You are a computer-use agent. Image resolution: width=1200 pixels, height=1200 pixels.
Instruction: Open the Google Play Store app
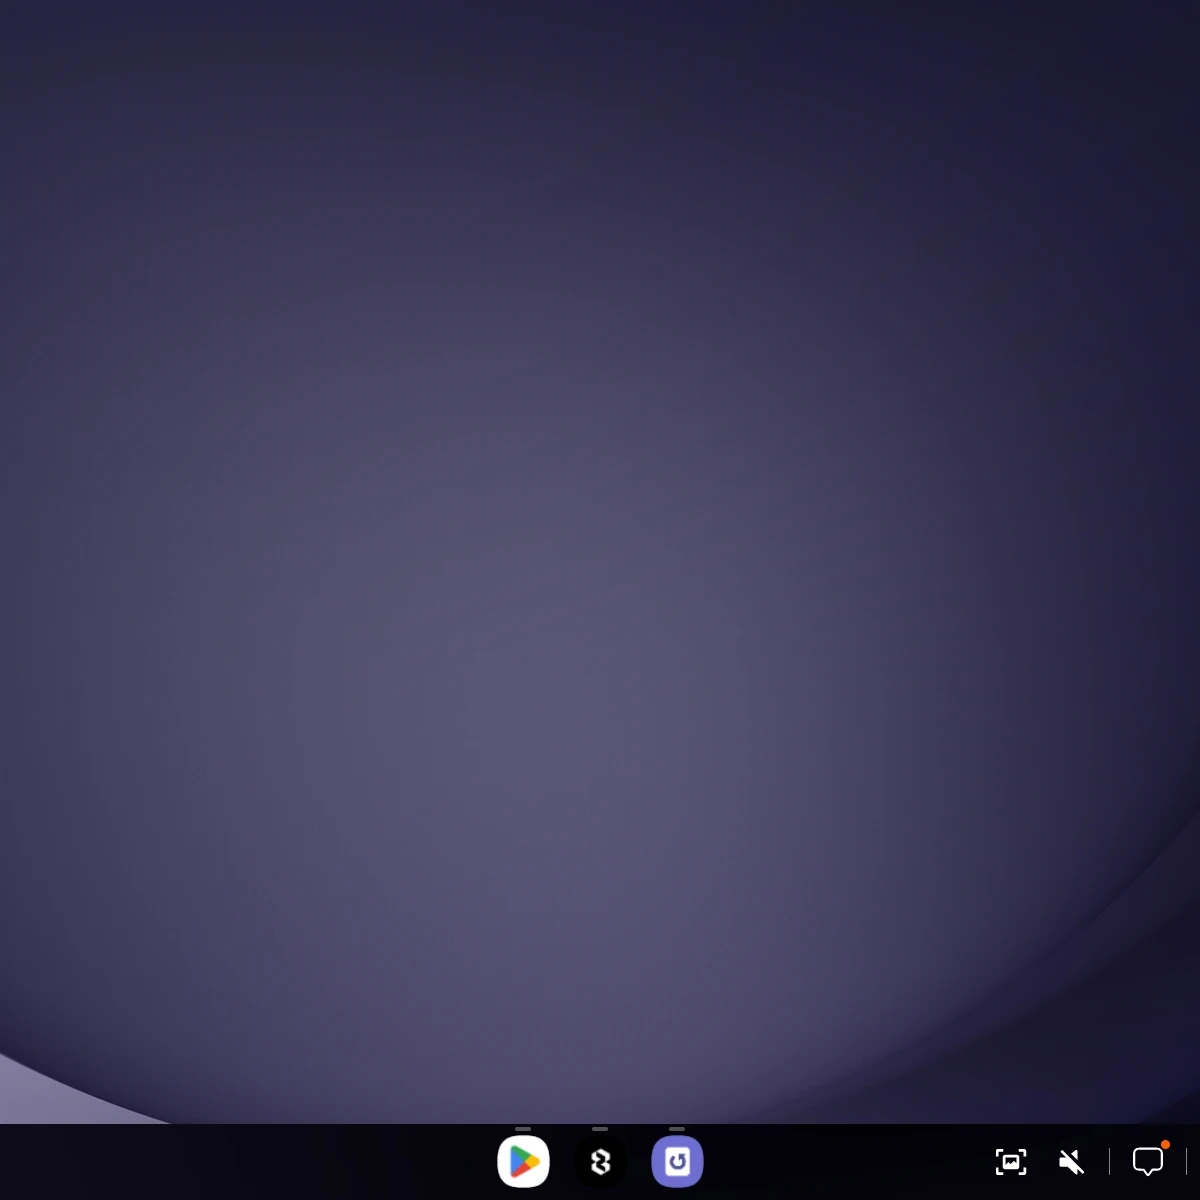(x=523, y=1161)
